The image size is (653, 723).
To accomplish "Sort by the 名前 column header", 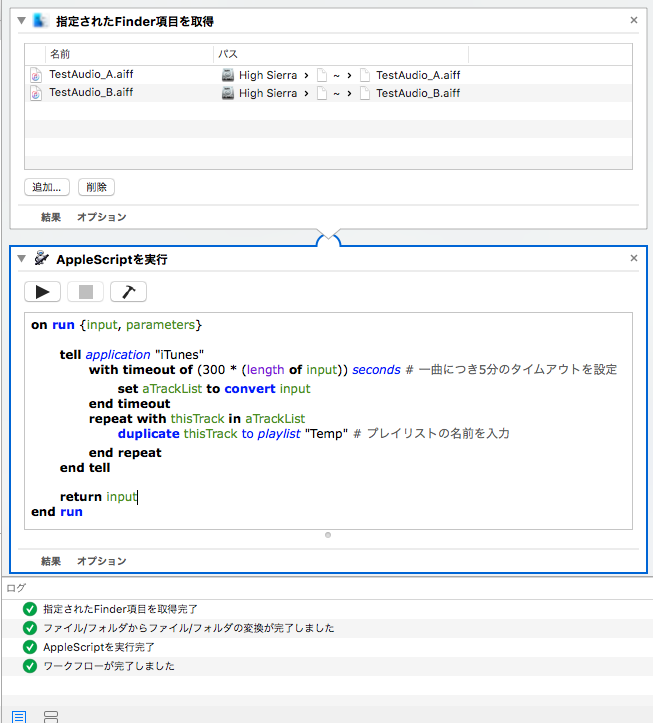I will point(60,52).
